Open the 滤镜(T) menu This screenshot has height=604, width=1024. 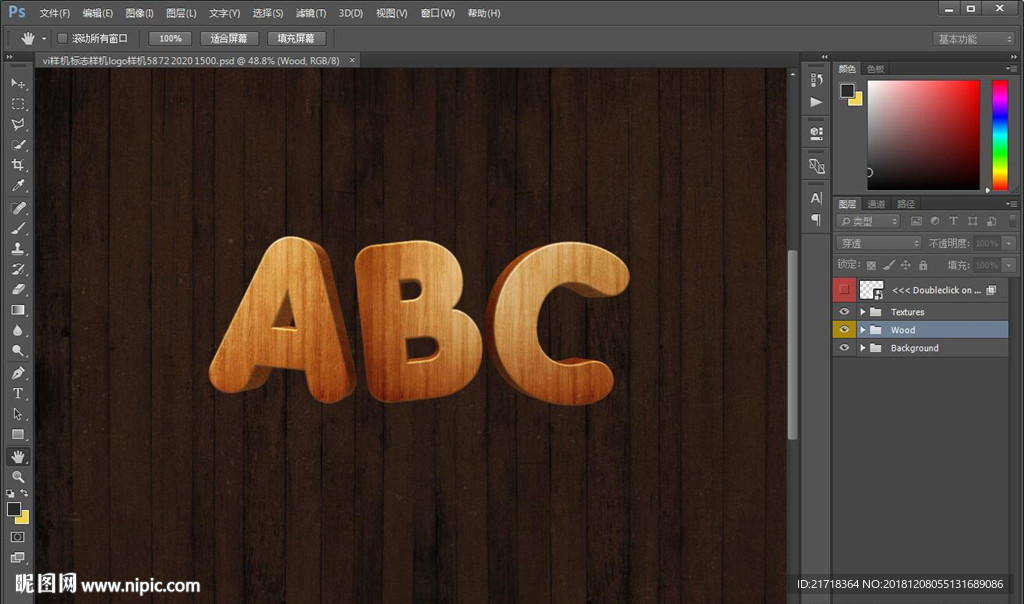point(311,13)
